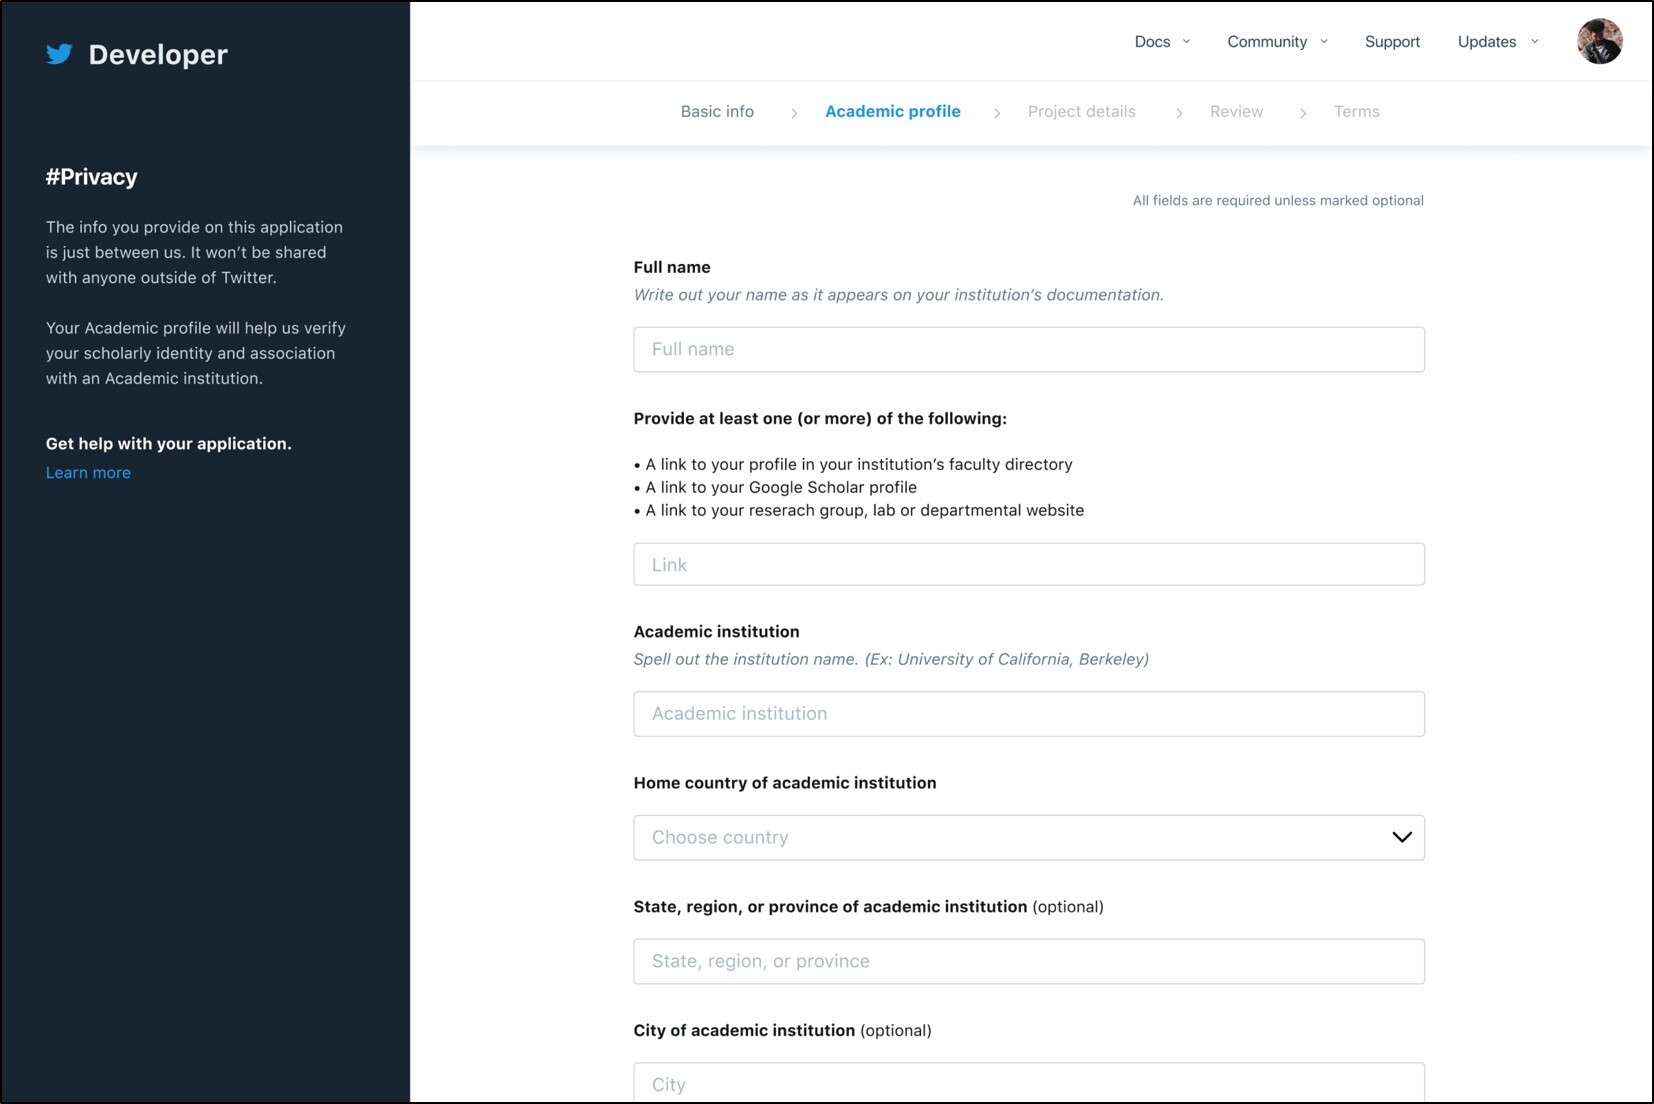
Task: Expand the Docs menu
Action: click(1161, 42)
